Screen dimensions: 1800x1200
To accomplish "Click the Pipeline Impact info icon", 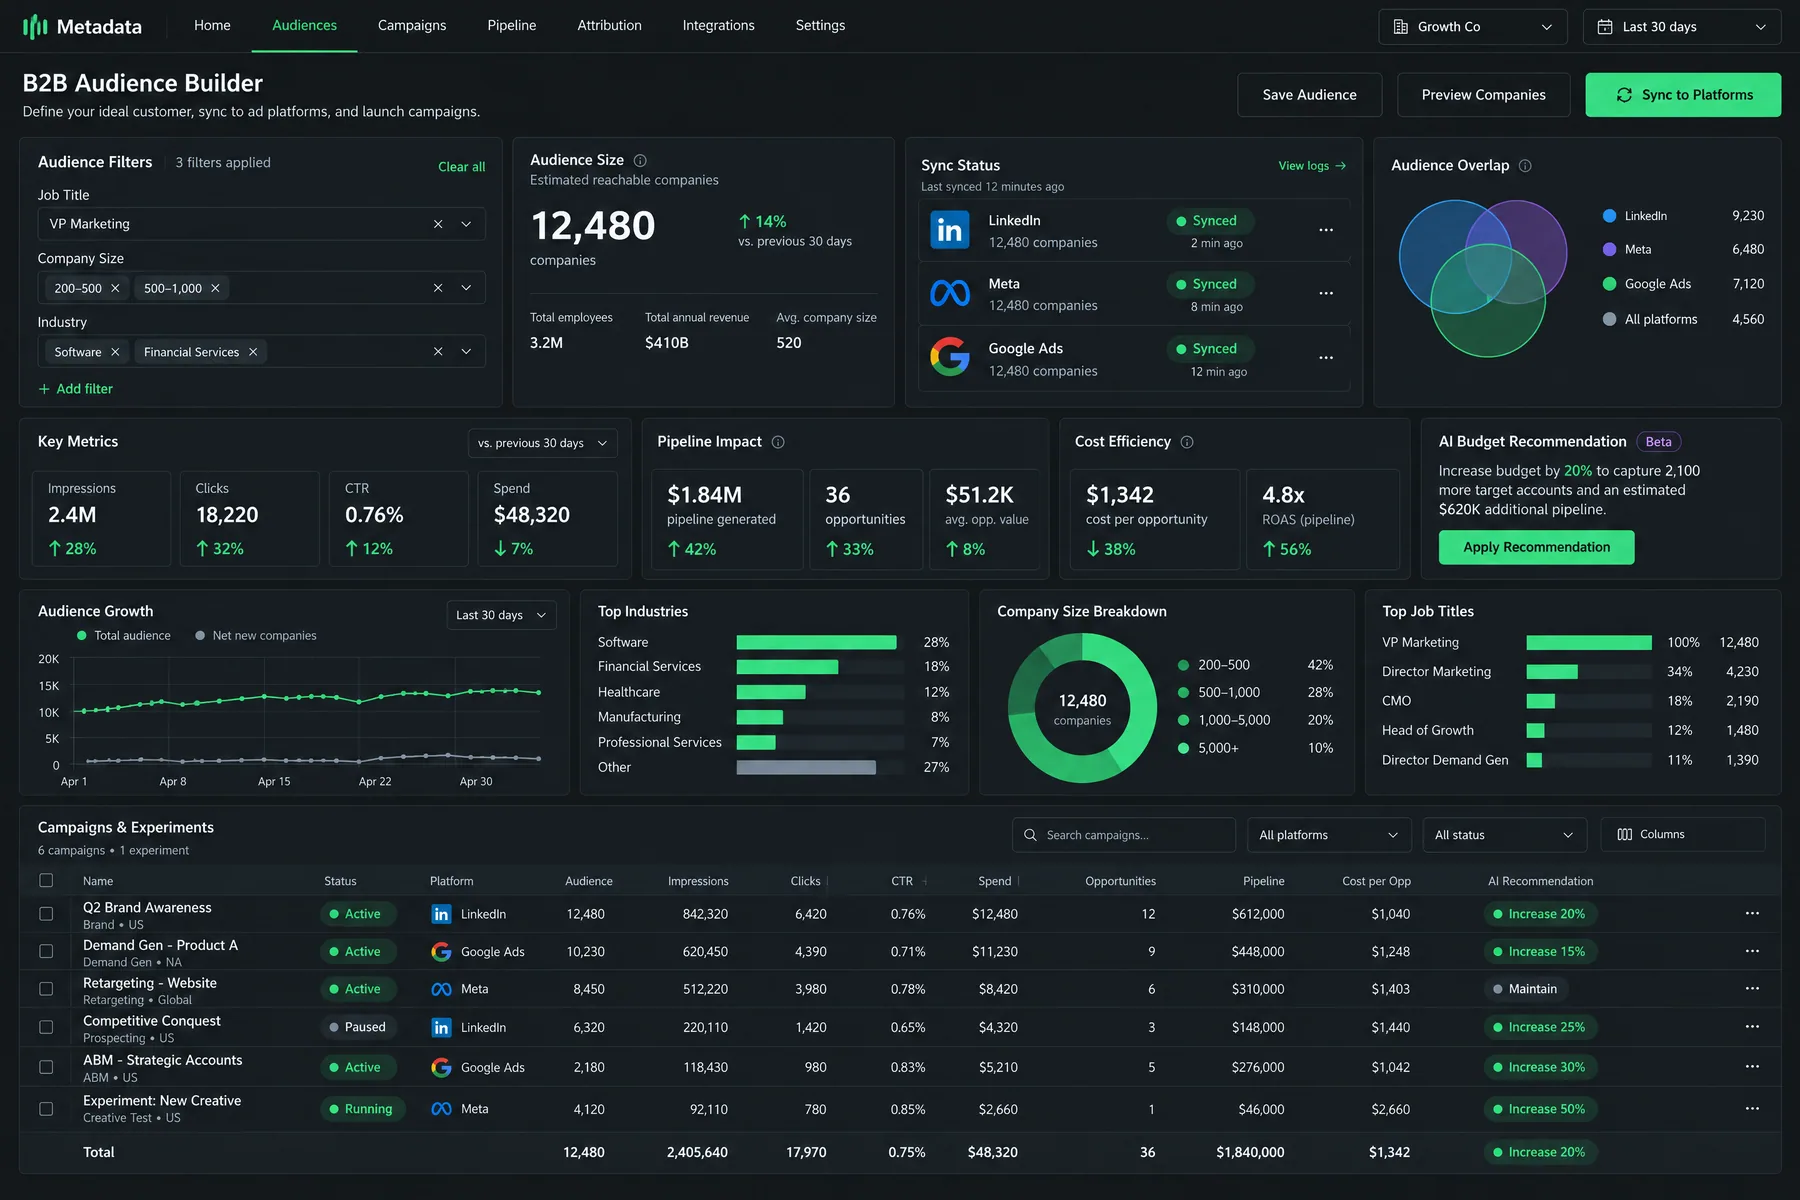I will (778, 442).
